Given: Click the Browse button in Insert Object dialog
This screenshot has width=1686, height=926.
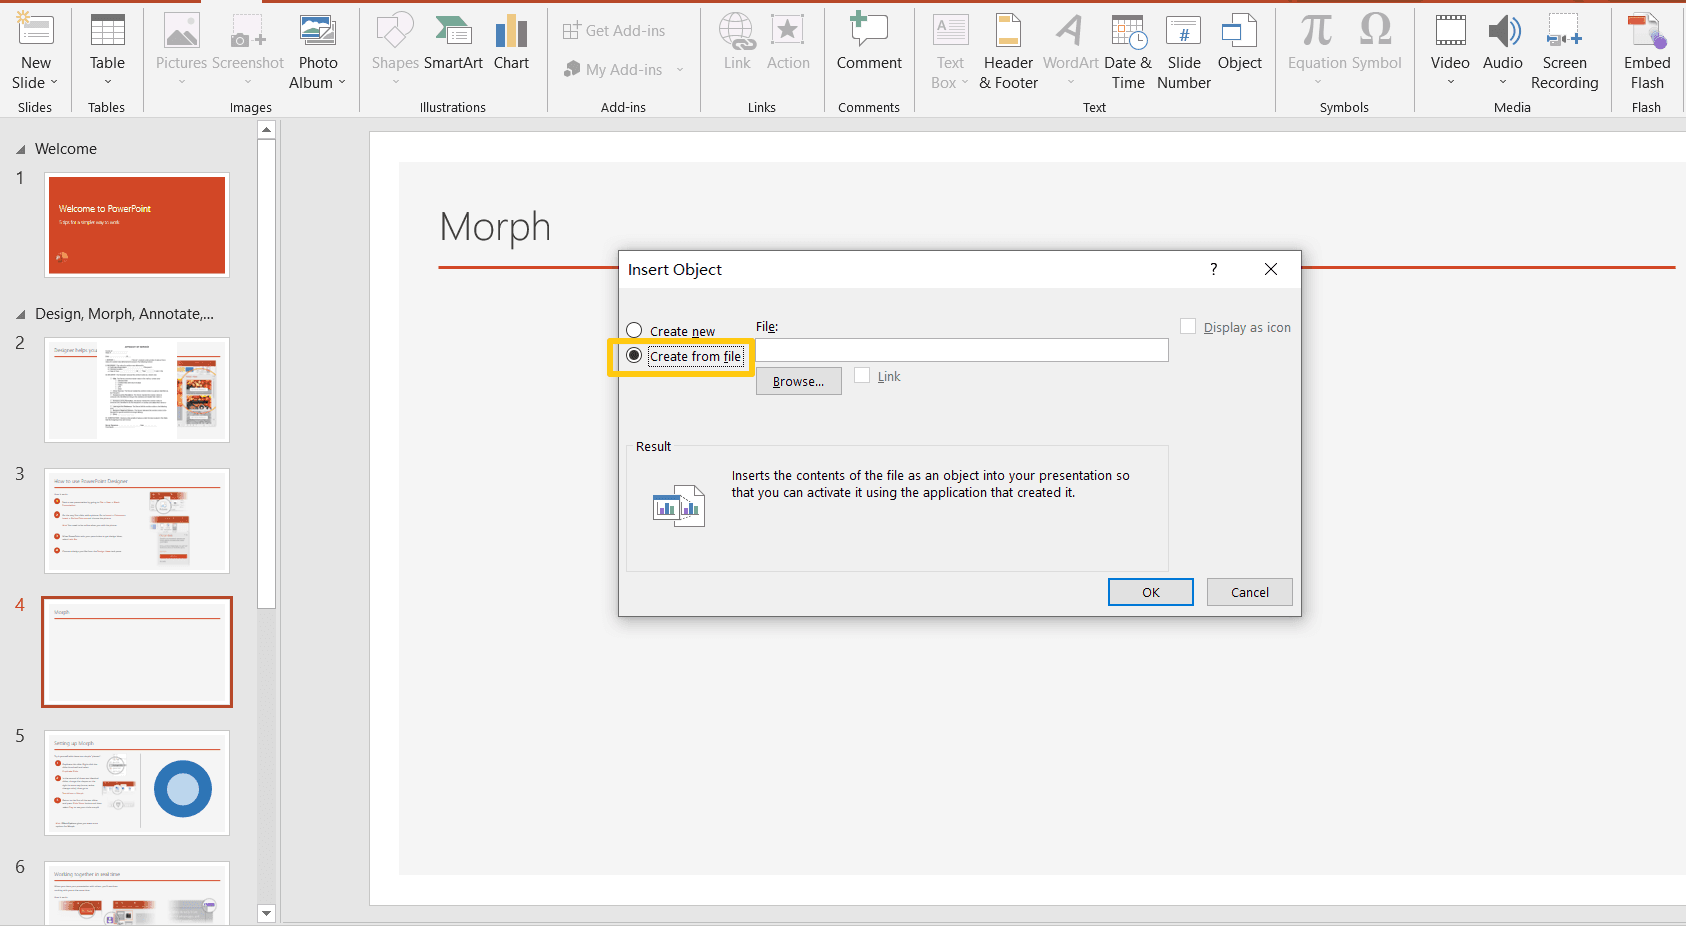Looking at the screenshot, I should [798, 380].
